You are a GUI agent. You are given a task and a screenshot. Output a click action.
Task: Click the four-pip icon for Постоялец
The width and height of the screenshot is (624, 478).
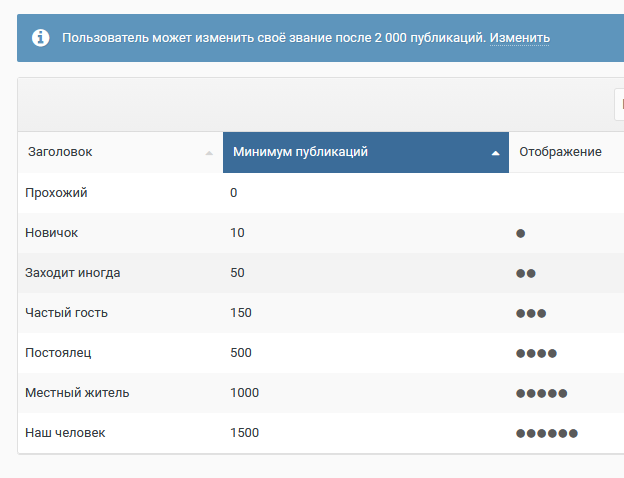click(x=536, y=353)
